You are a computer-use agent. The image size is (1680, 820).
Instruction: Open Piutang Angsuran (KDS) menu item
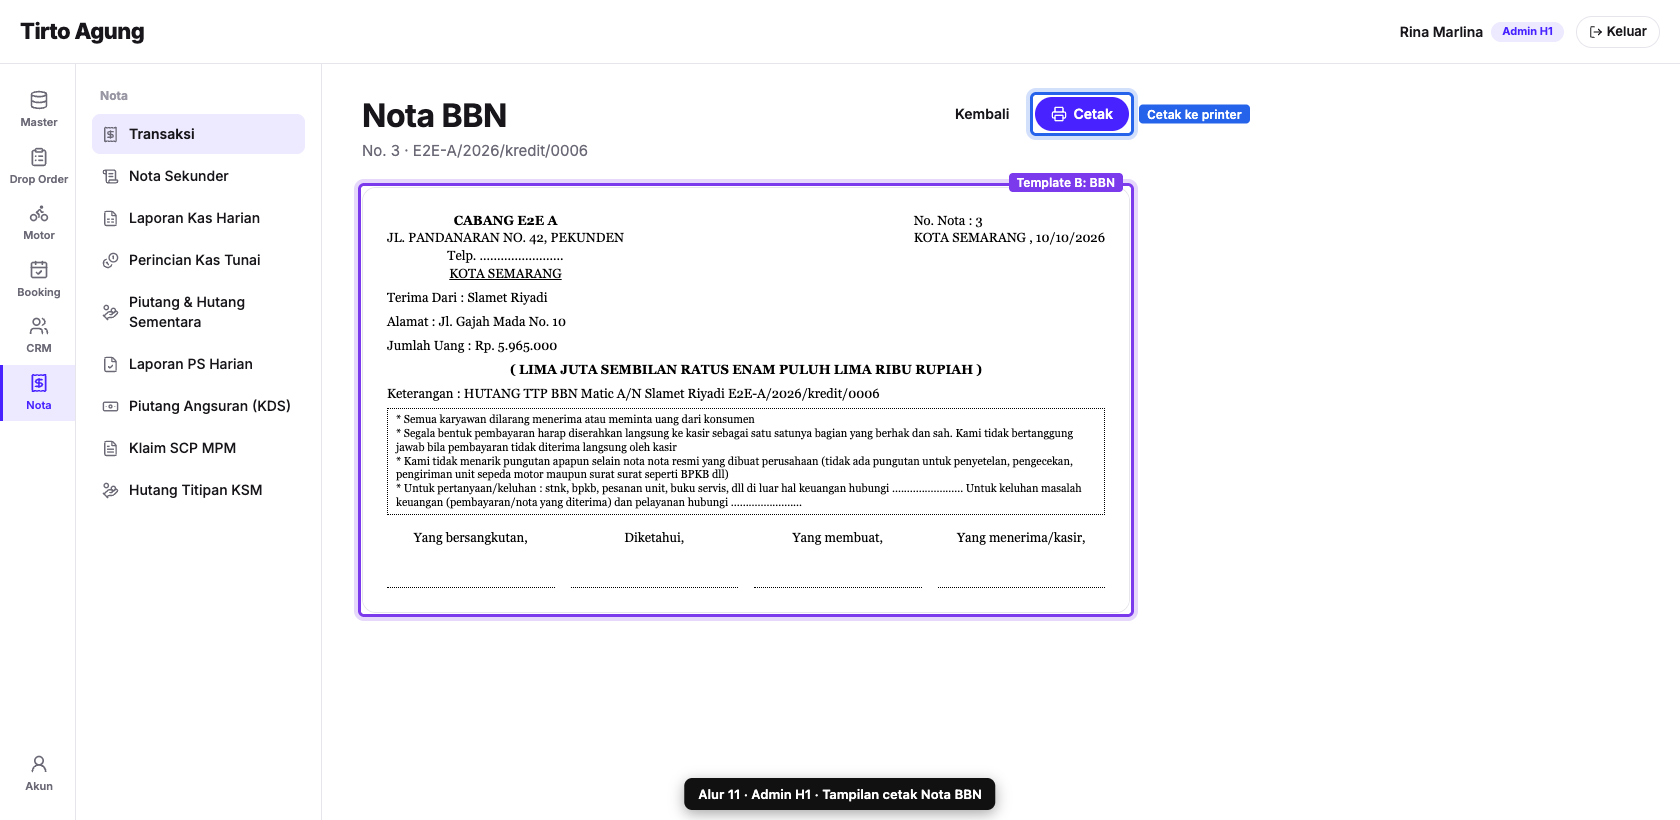point(198,406)
